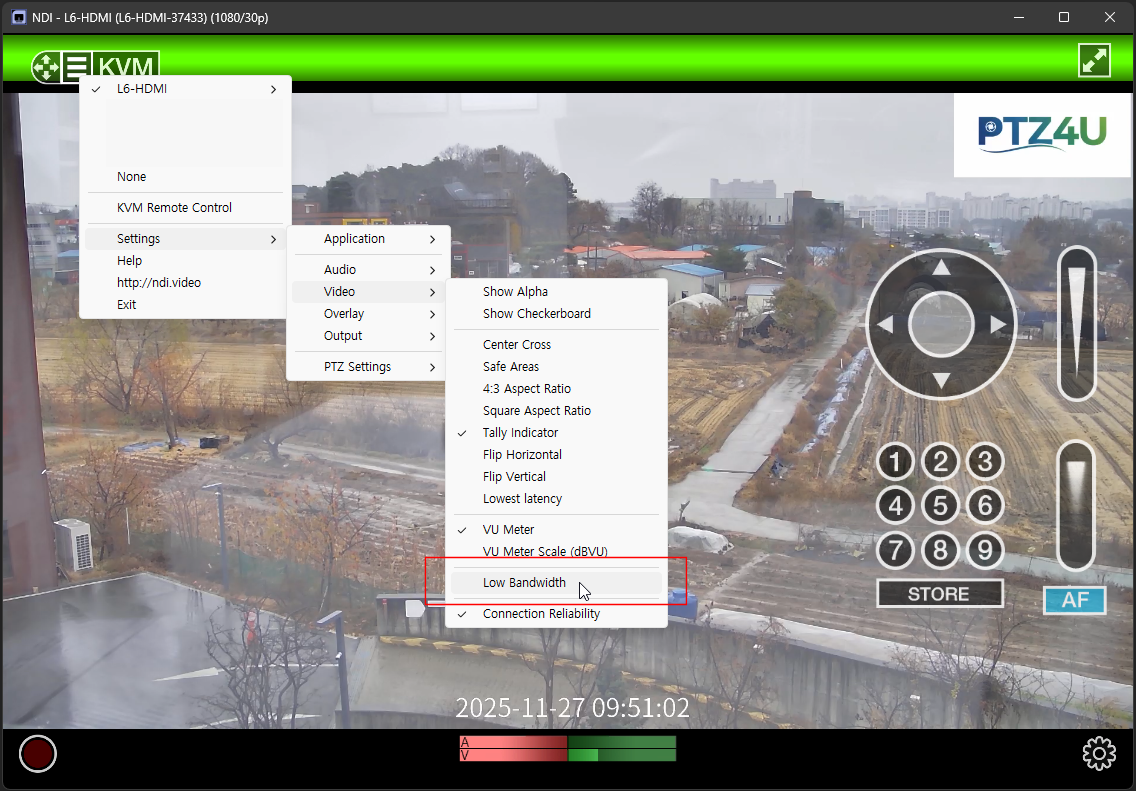
Task: Expand the Application submenu
Action: pos(369,238)
